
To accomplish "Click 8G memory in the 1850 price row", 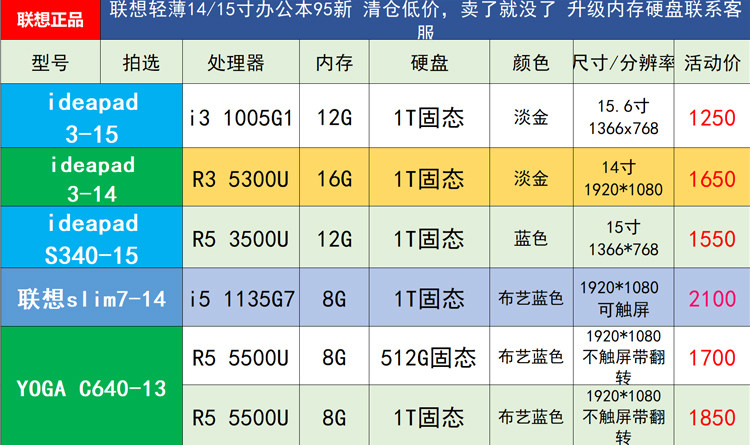I will (334, 415).
